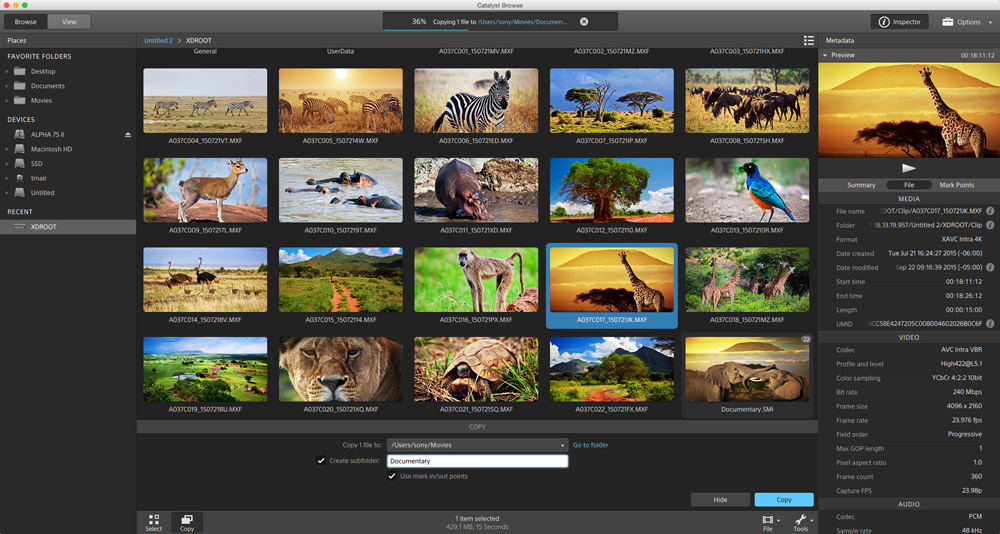Screen dimensions: 1000x534
Task: Select the lion clip A037C020 thumbnail
Action: tap(341, 369)
